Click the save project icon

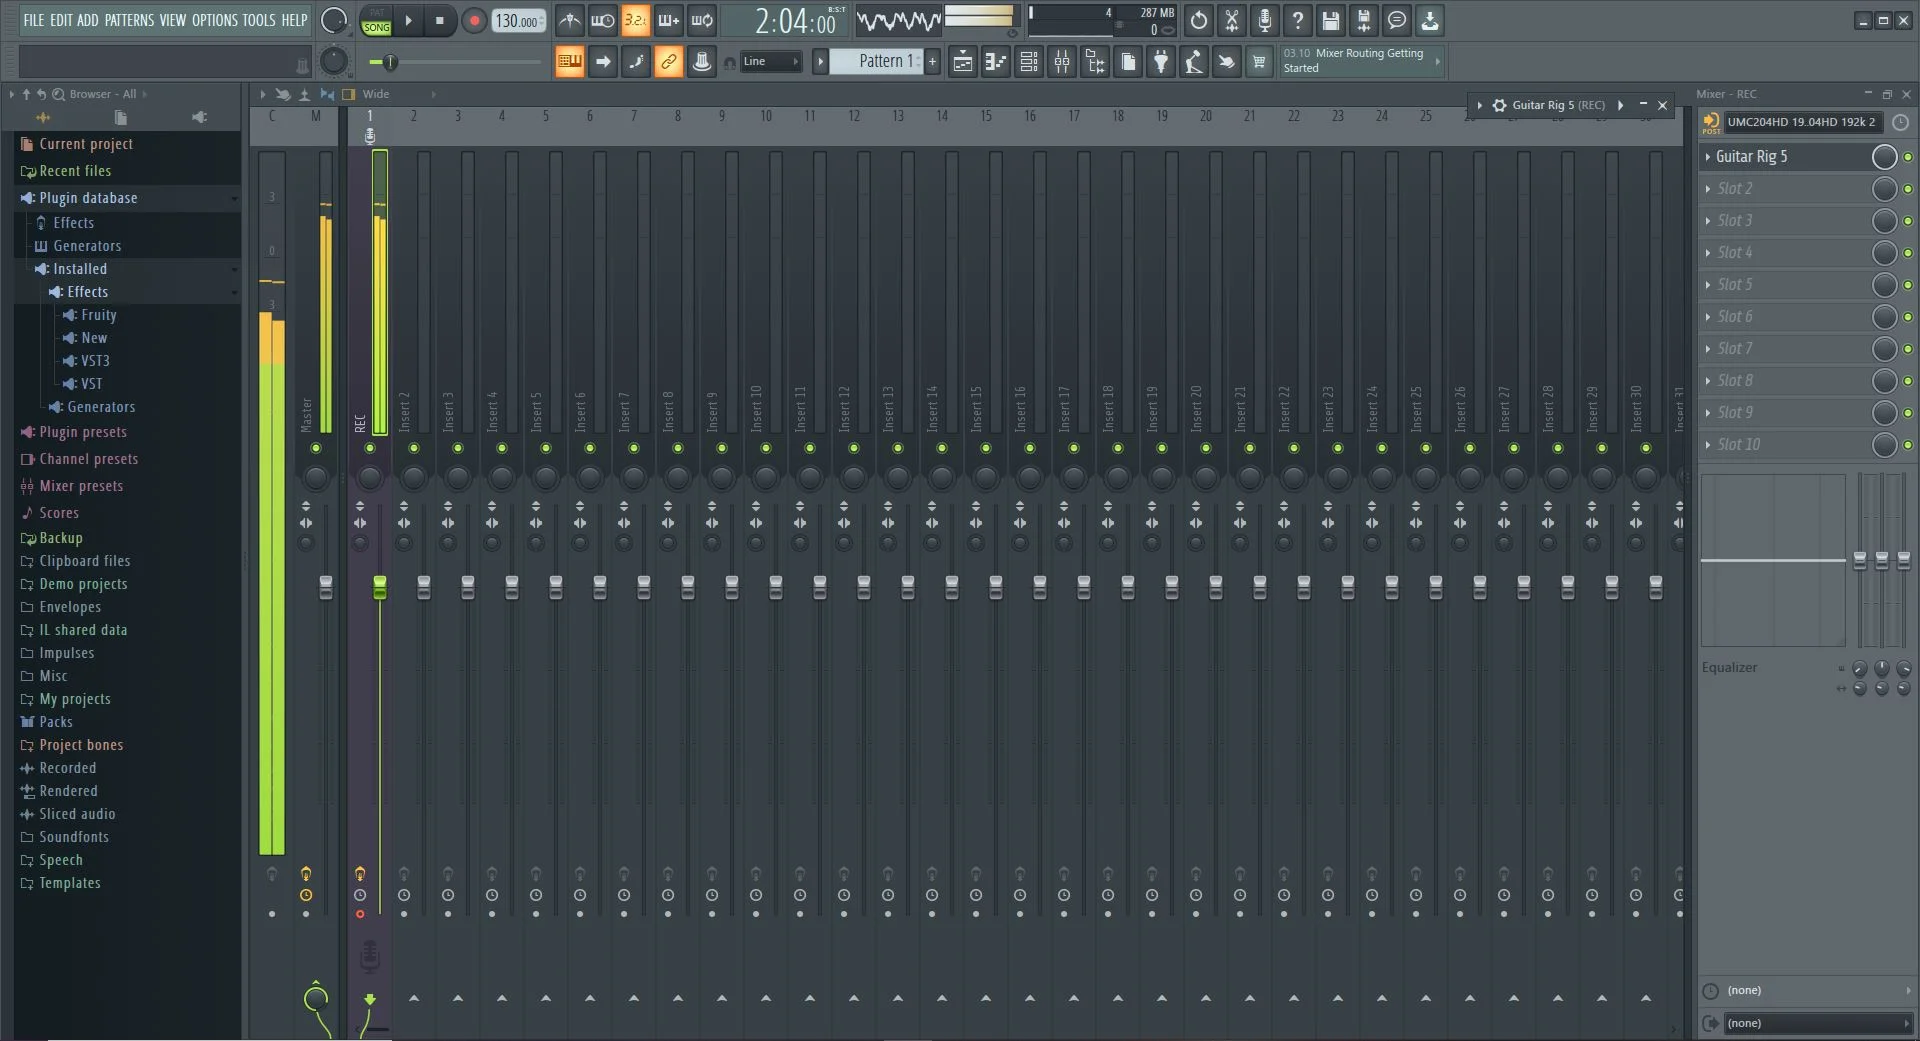pos(1330,21)
